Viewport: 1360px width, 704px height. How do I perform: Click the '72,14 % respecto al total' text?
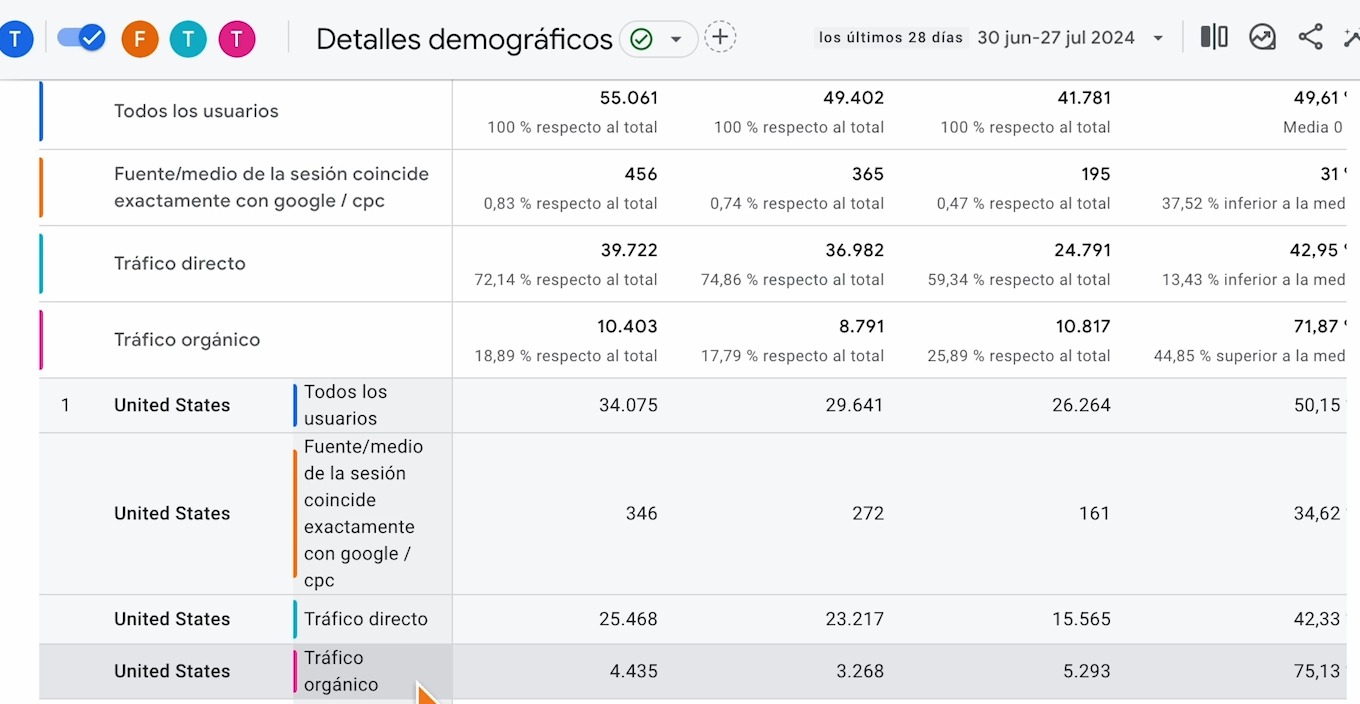coord(566,280)
